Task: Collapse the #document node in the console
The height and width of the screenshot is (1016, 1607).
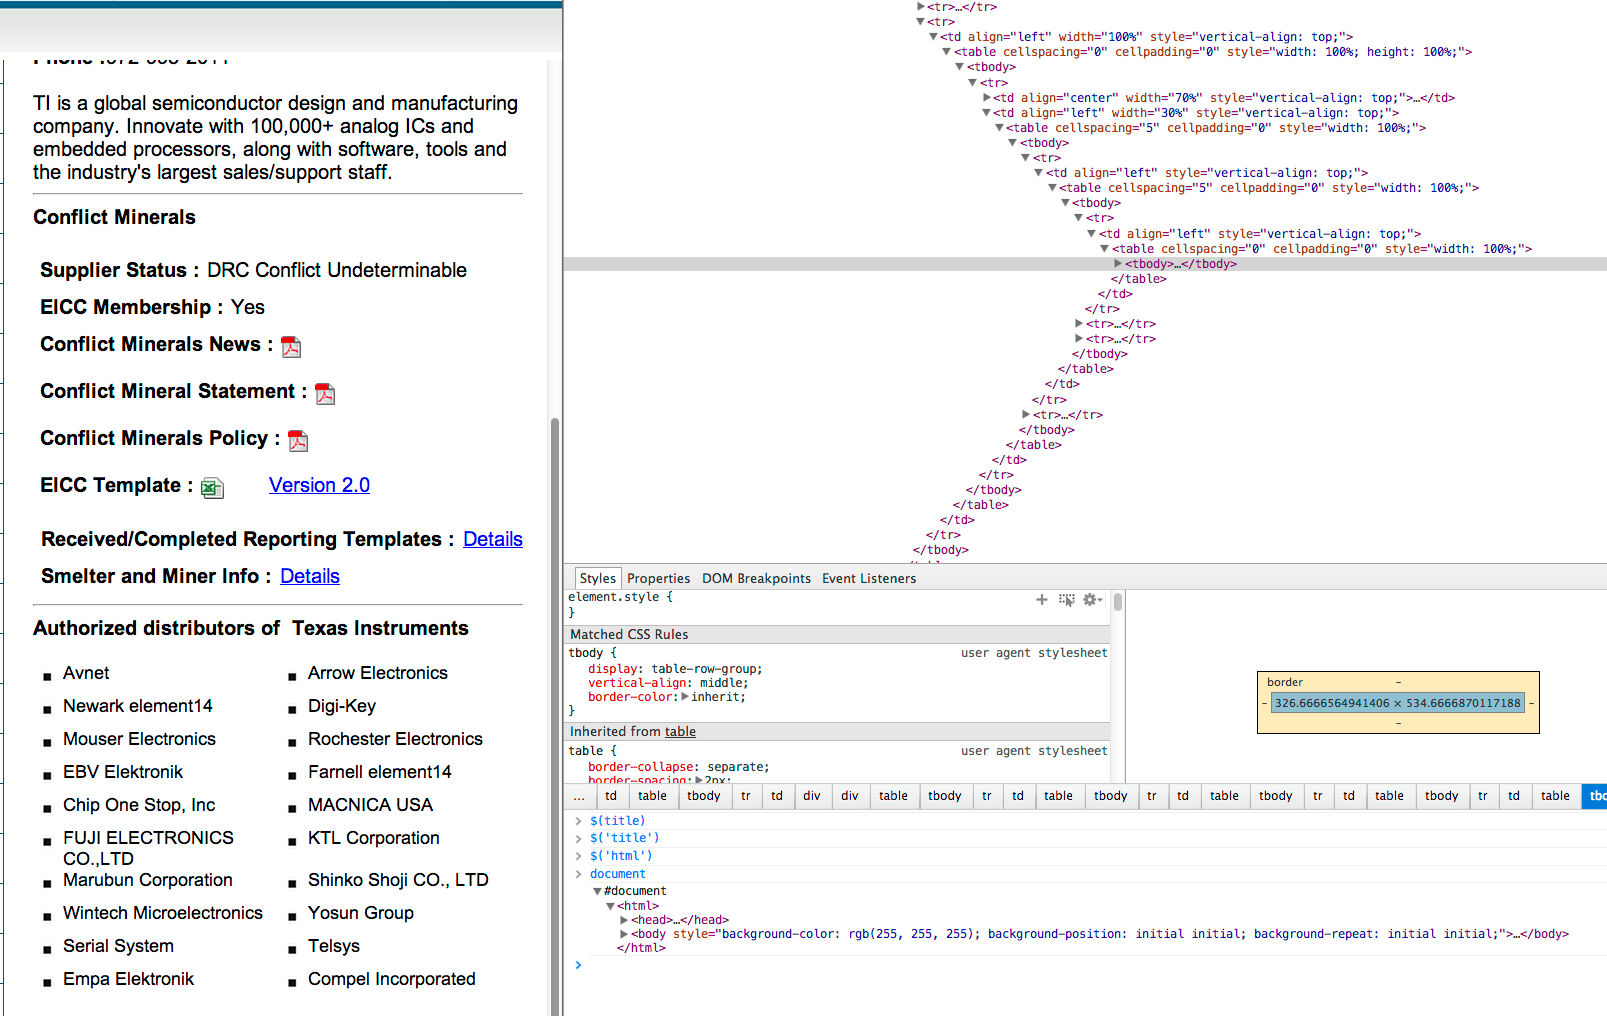Action: (597, 891)
